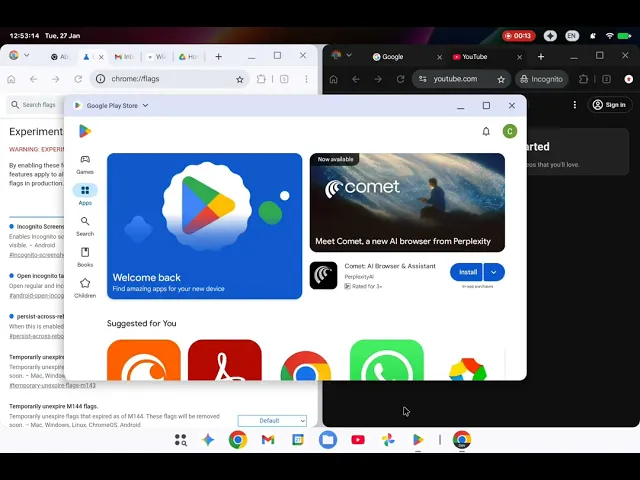Open new tab in incognito window

[x=541, y=57]
